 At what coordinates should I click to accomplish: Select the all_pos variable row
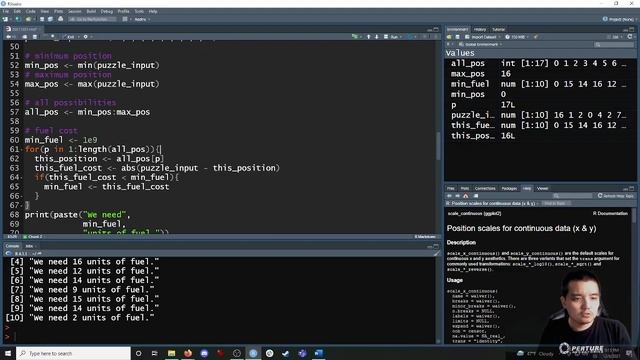click(540, 63)
